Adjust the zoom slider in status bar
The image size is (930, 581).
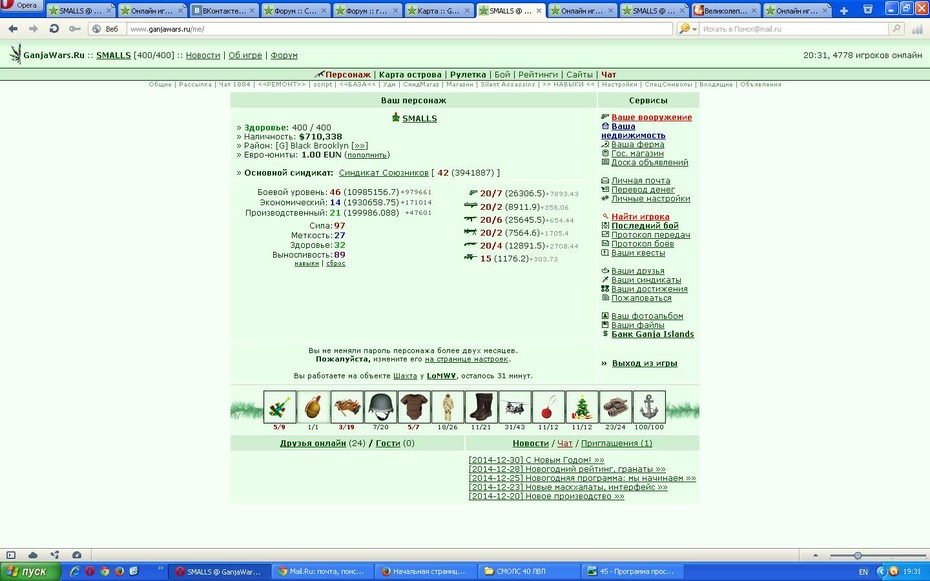click(857, 556)
